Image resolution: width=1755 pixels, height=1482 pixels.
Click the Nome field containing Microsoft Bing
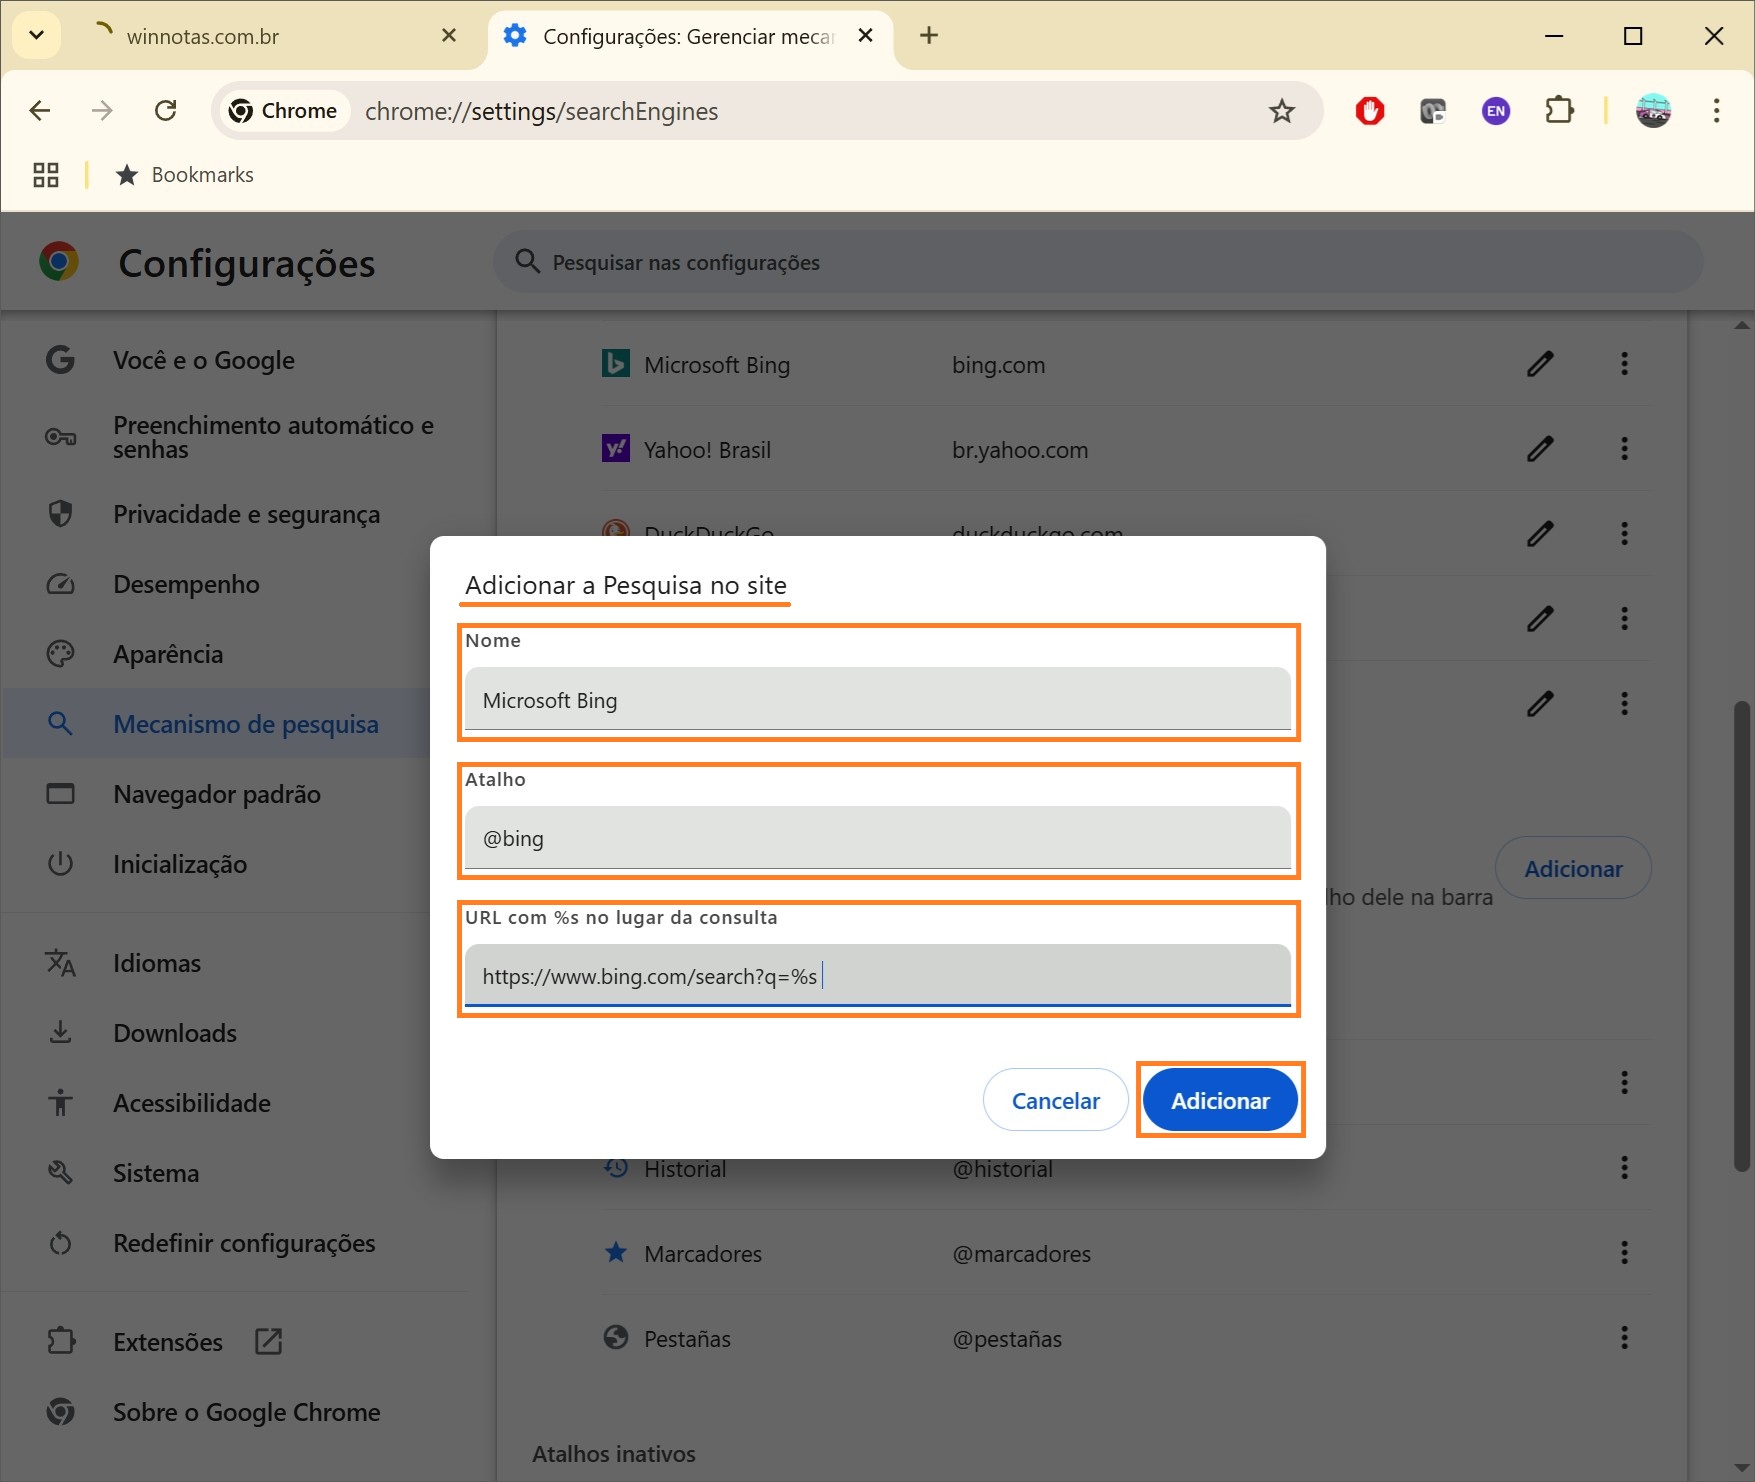(878, 699)
